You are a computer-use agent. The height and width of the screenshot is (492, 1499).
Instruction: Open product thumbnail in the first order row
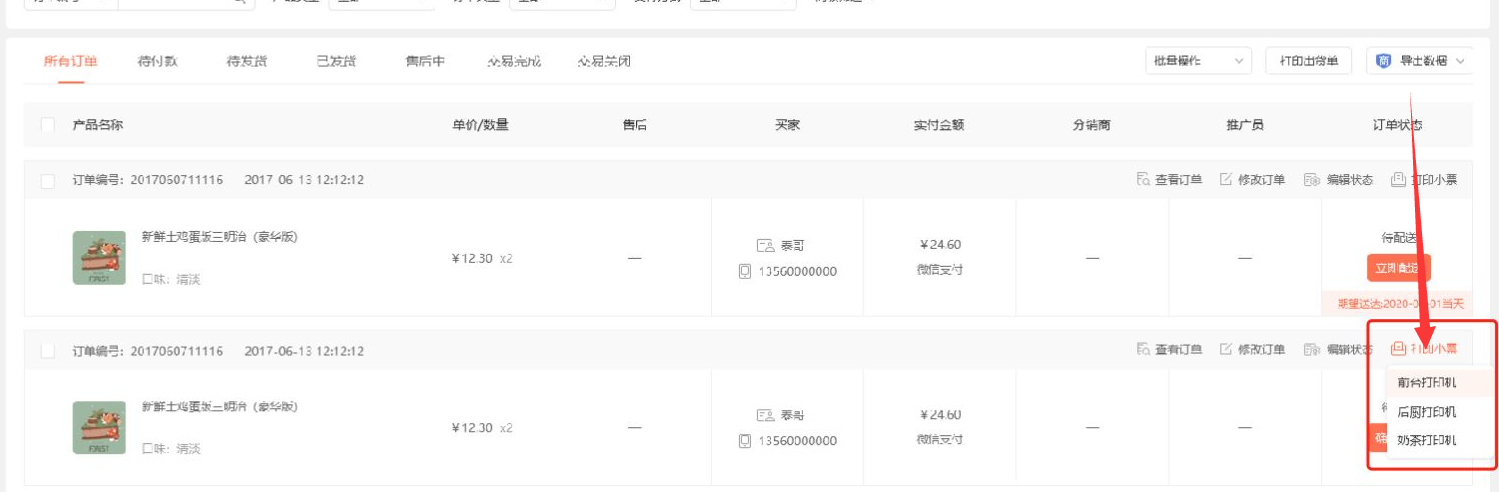(x=99, y=258)
